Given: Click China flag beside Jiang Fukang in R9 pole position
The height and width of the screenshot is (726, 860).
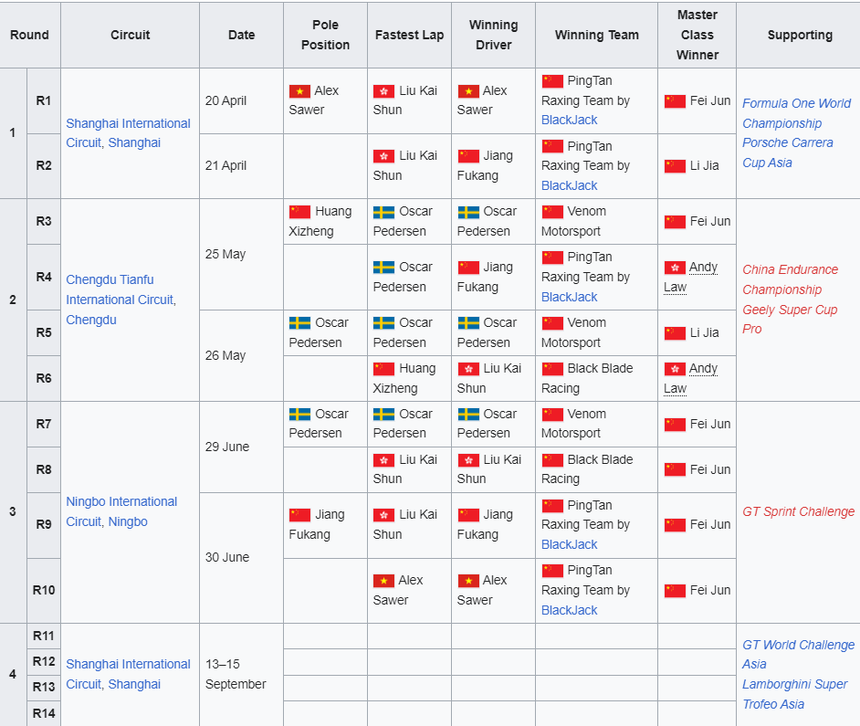Looking at the screenshot, I should [299, 515].
